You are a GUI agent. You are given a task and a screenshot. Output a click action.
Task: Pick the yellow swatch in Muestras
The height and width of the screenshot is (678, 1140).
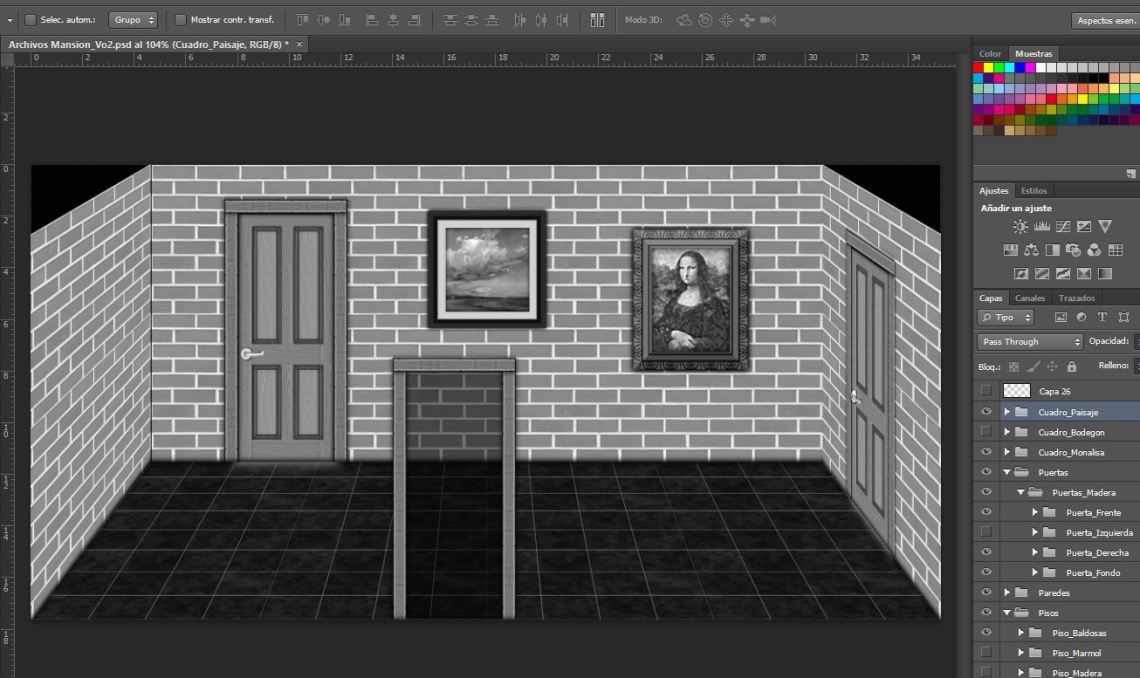[x=988, y=68]
